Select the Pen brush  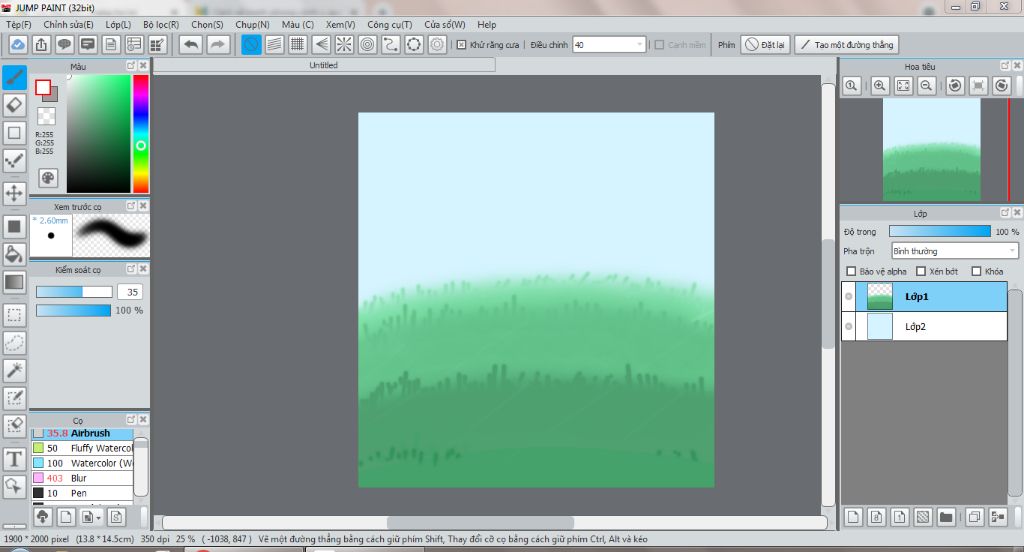coord(82,493)
